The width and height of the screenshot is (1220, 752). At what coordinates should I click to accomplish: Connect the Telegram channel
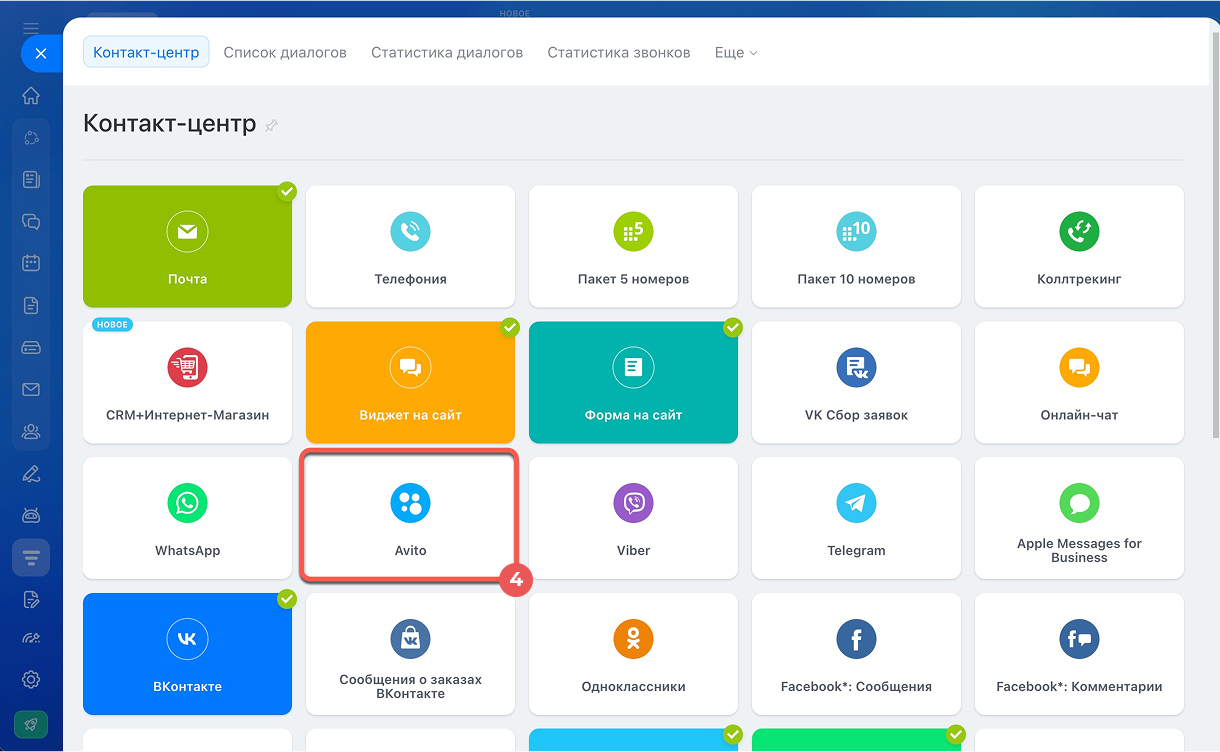(x=856, y=518)
